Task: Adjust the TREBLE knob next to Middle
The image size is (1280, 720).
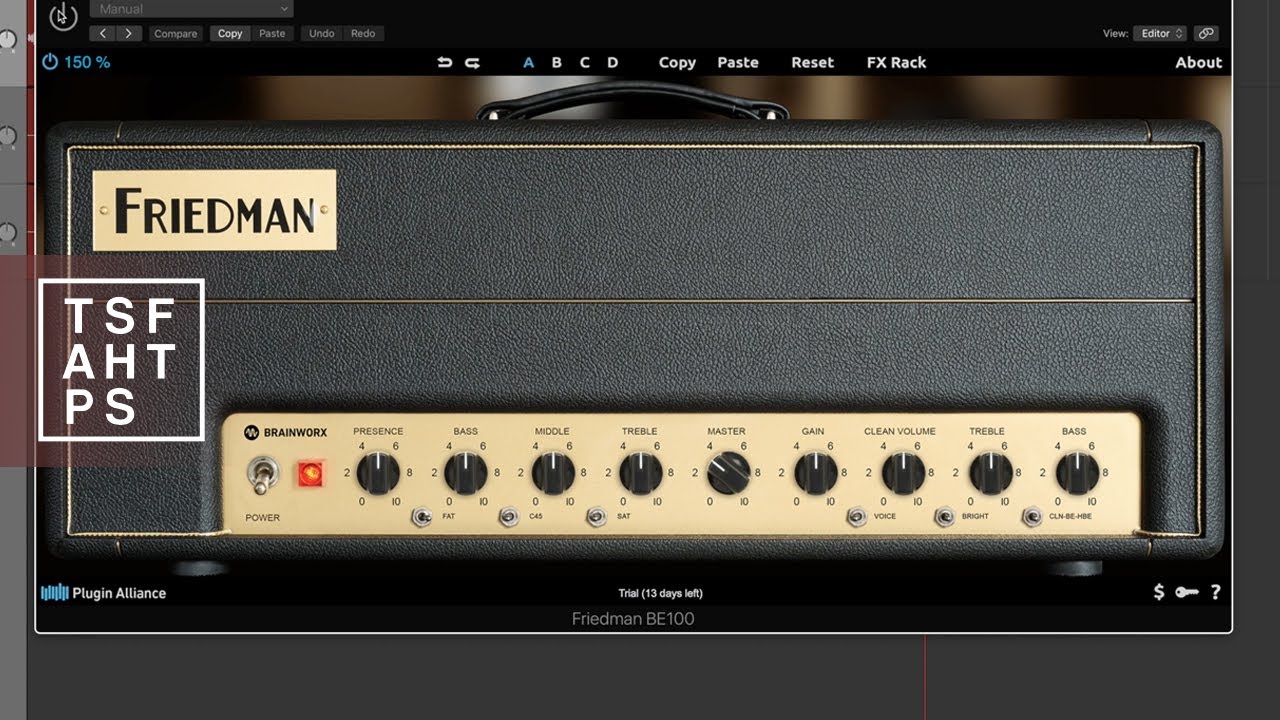Action: click(640, 473)
